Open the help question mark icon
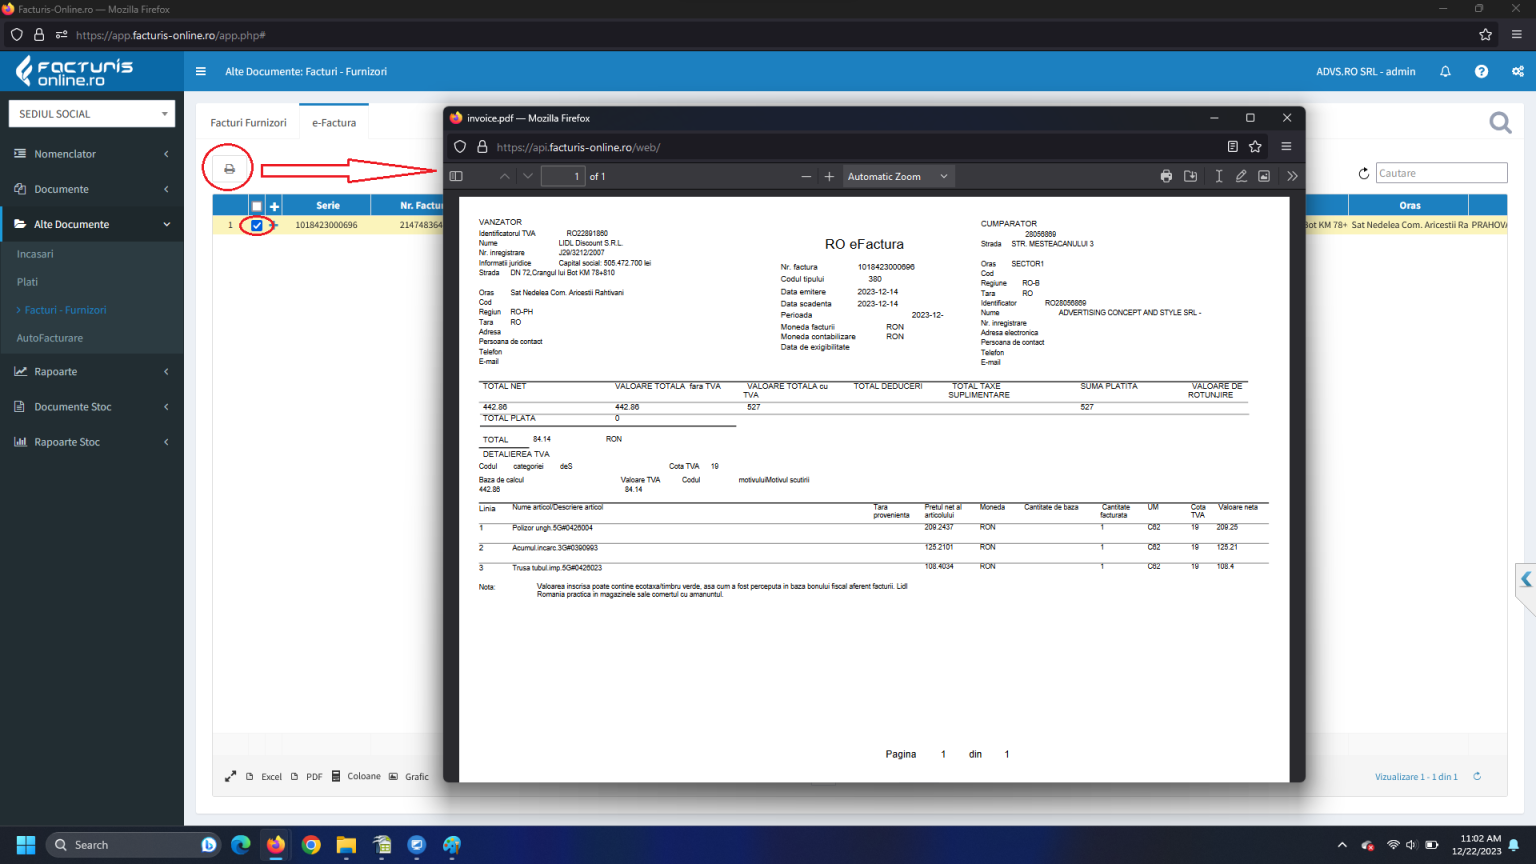1536x864 pixels. [x=1481, y=72]
